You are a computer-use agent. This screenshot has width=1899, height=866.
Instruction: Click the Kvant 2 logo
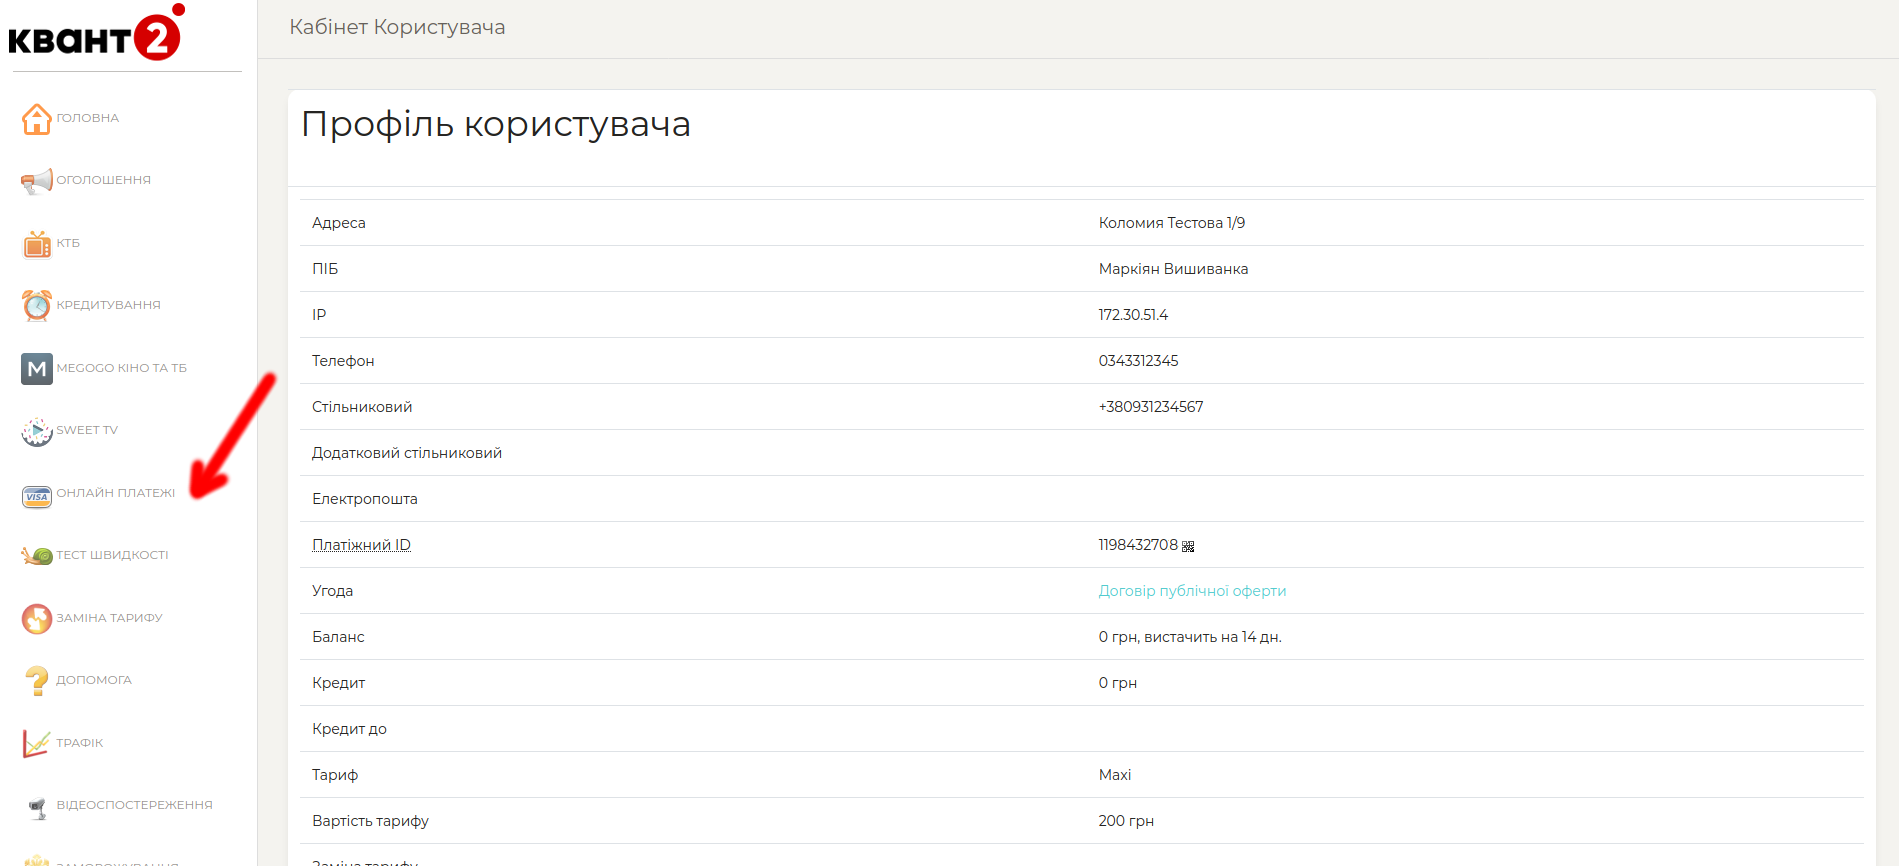tap(96, 34)
